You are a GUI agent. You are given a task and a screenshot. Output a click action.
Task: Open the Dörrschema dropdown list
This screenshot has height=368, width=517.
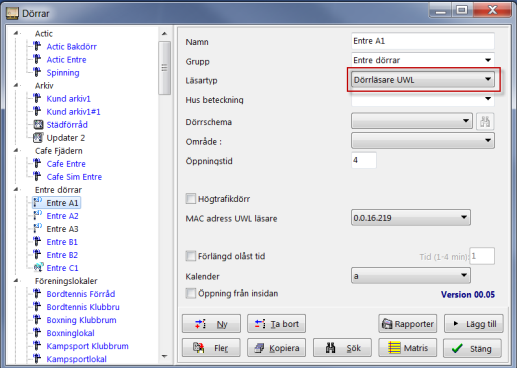pos(412,121)
